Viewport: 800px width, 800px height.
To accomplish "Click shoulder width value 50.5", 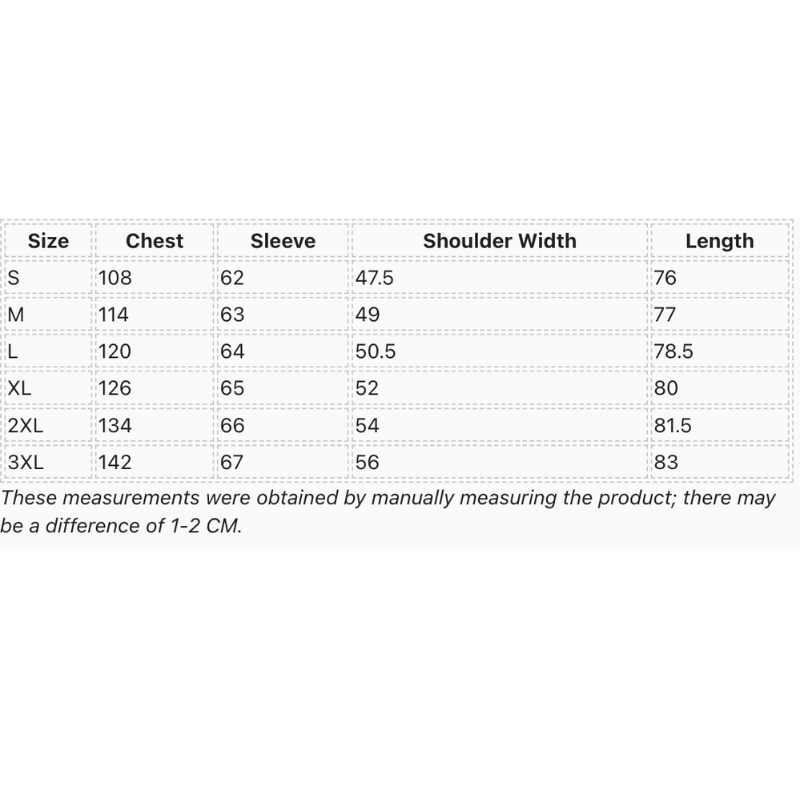I will [x=376, y=352].
